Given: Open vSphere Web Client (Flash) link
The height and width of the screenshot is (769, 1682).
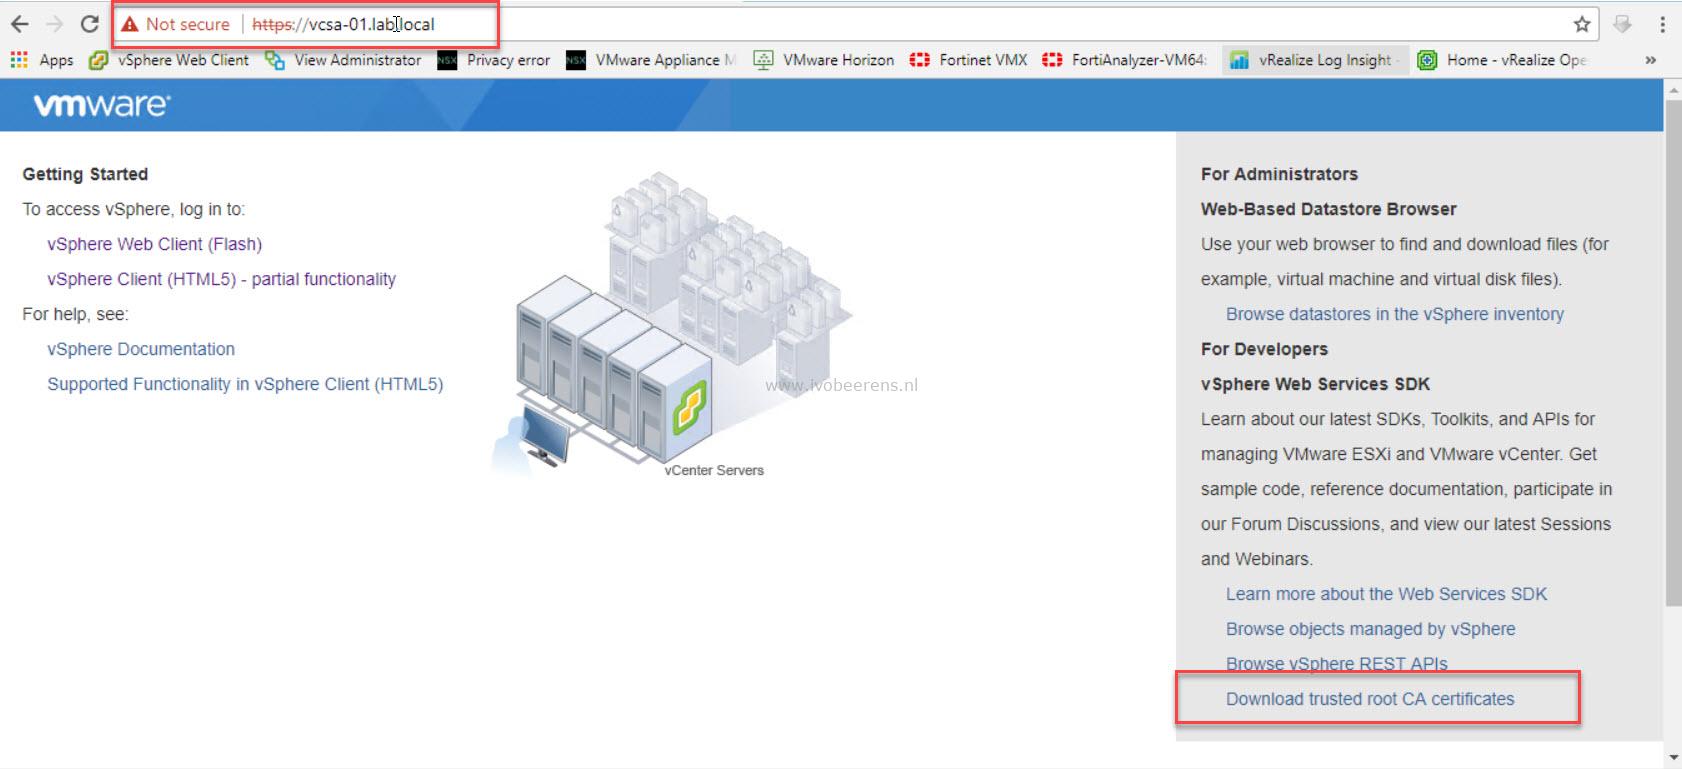Looking at the screenshot, I should [x=154, y=244].
